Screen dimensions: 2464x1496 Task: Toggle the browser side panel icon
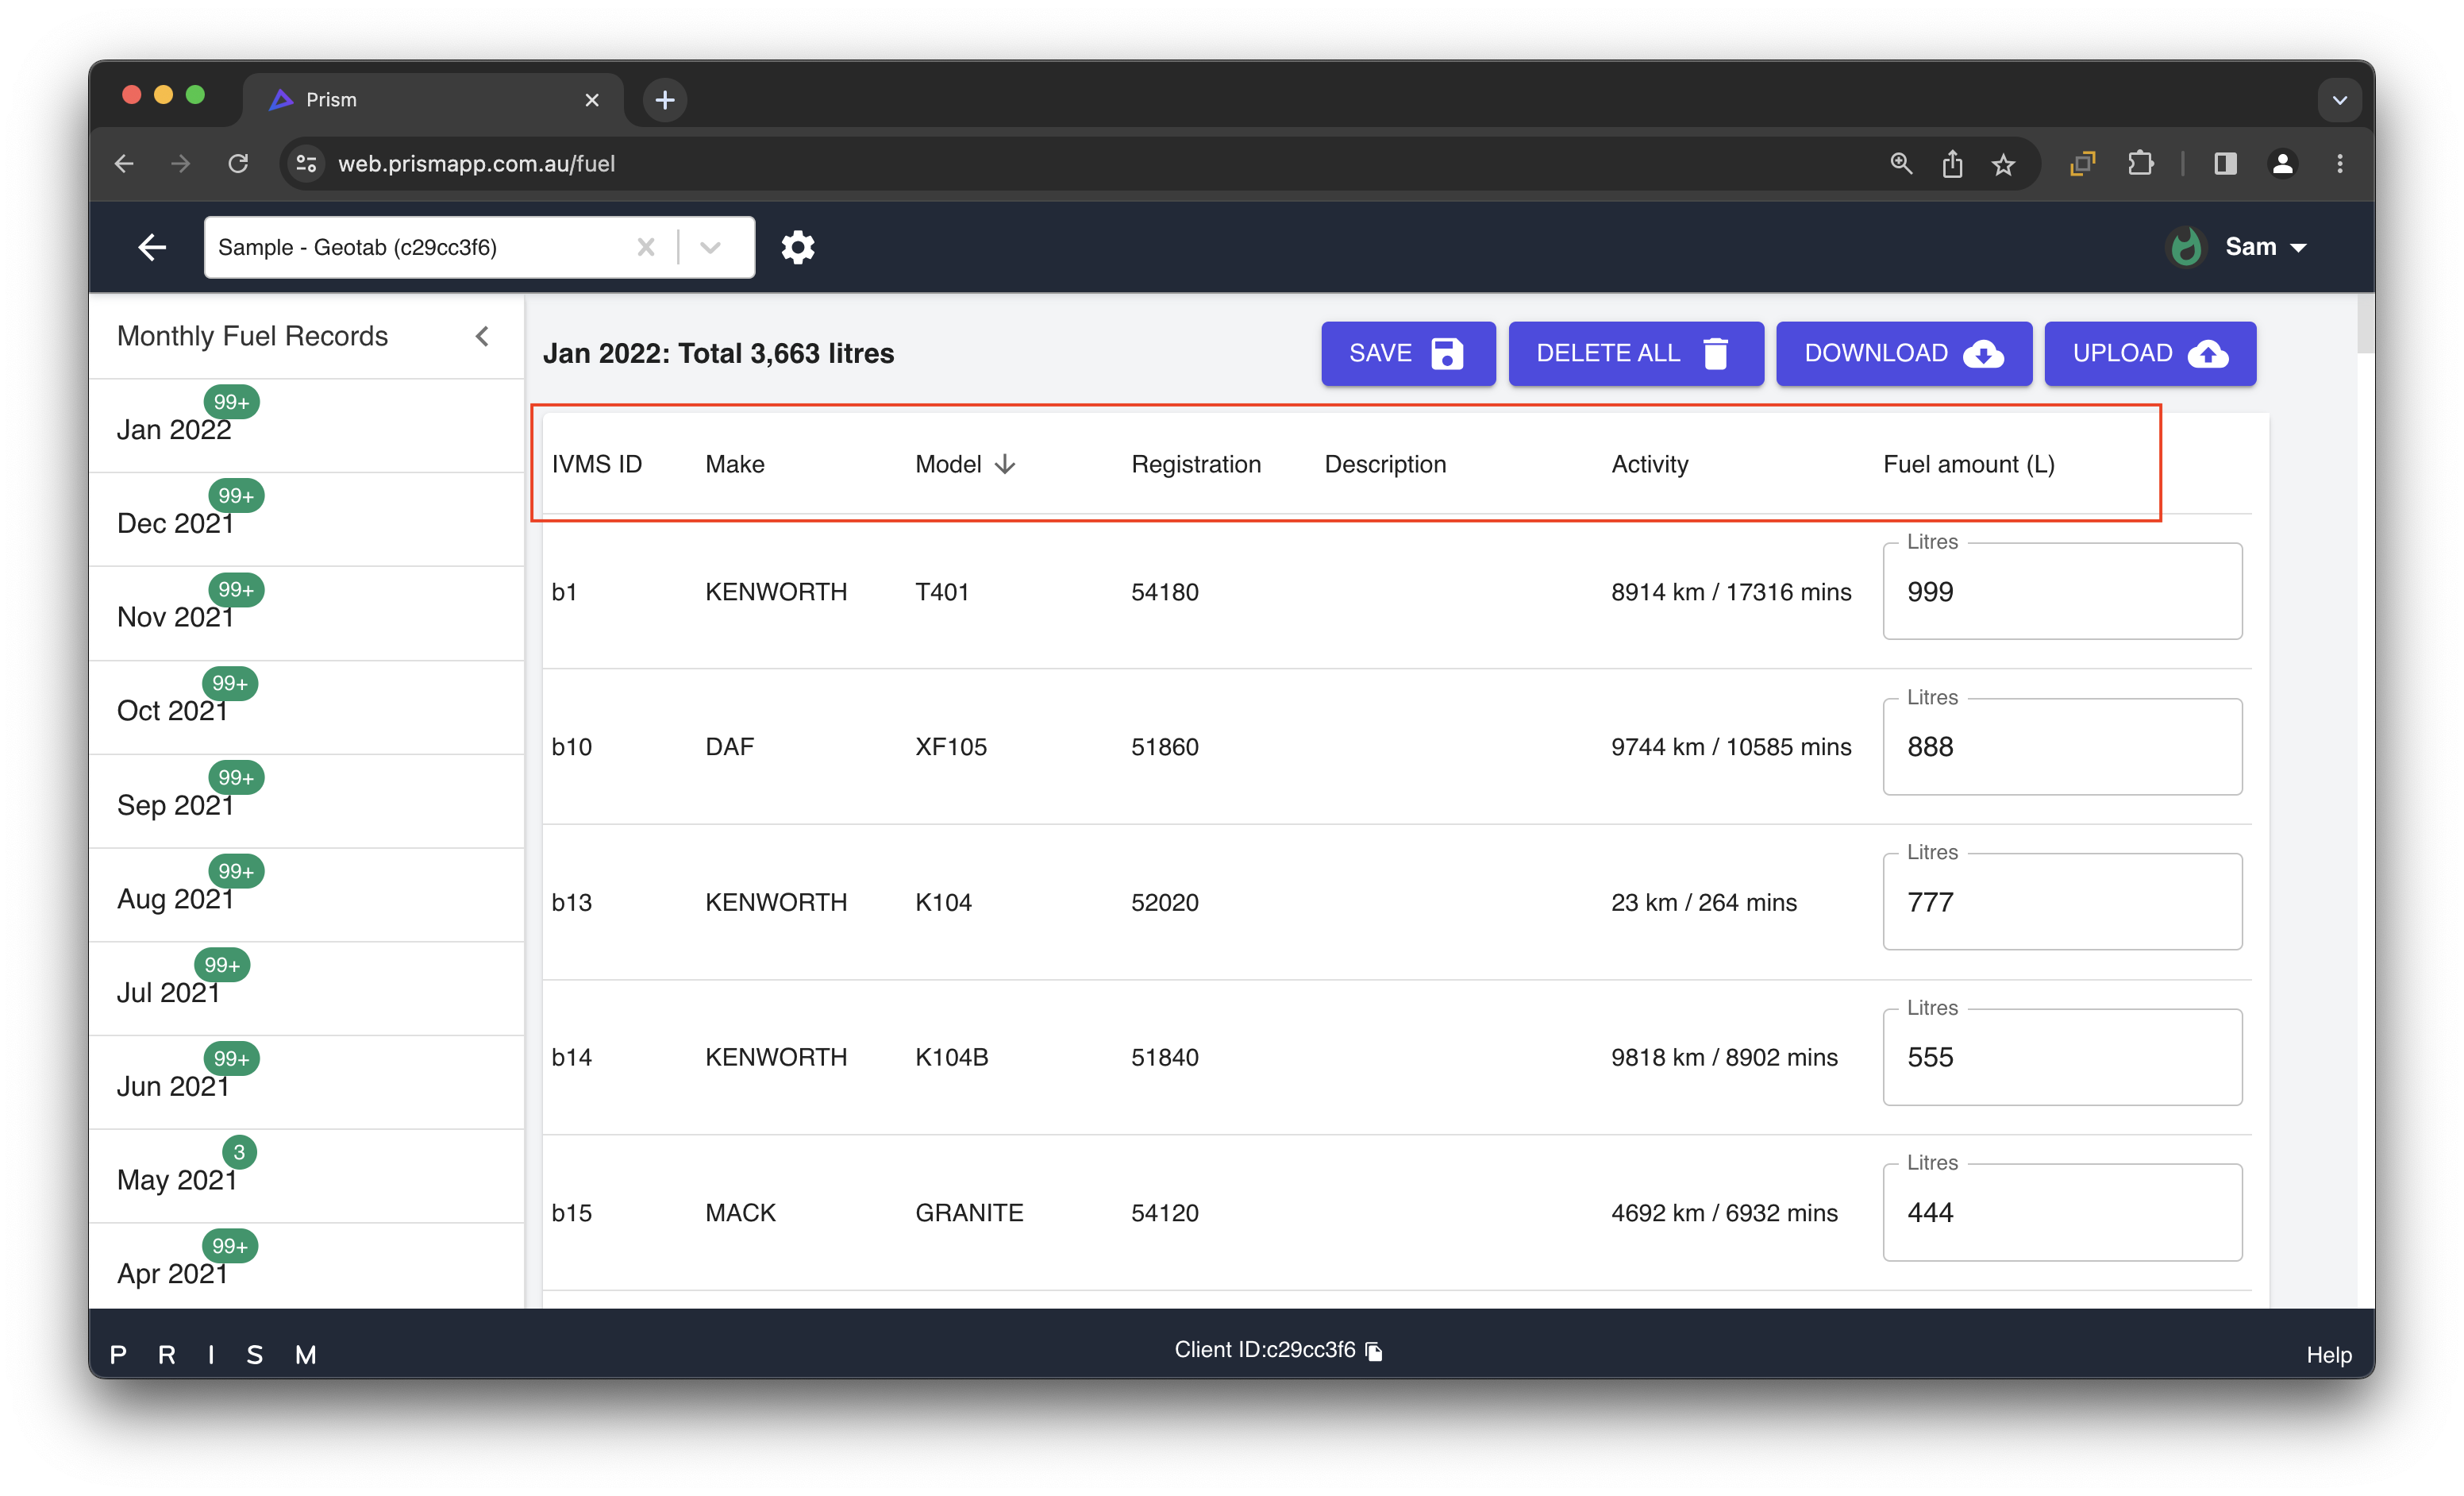[2225, 164]
